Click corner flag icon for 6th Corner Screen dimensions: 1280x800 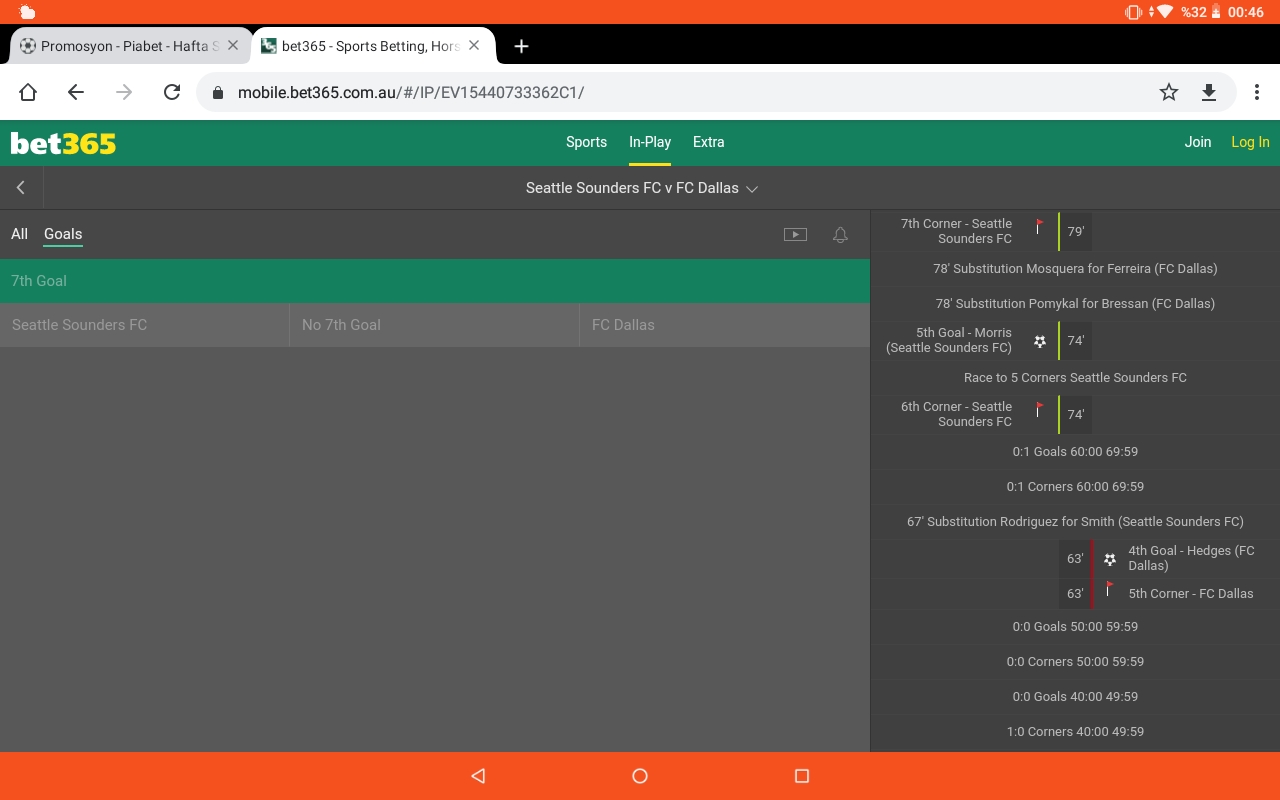[x=1039, y=410]
